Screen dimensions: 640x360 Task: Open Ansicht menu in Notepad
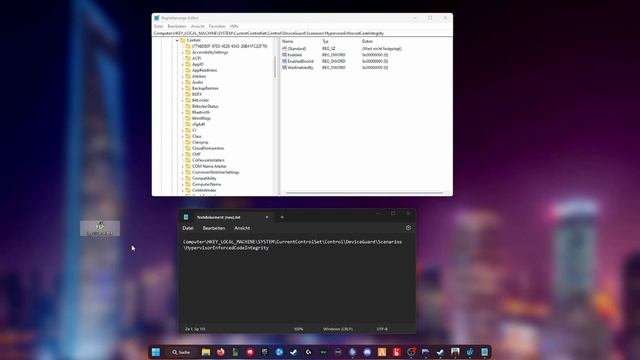(x=242, y=228)
